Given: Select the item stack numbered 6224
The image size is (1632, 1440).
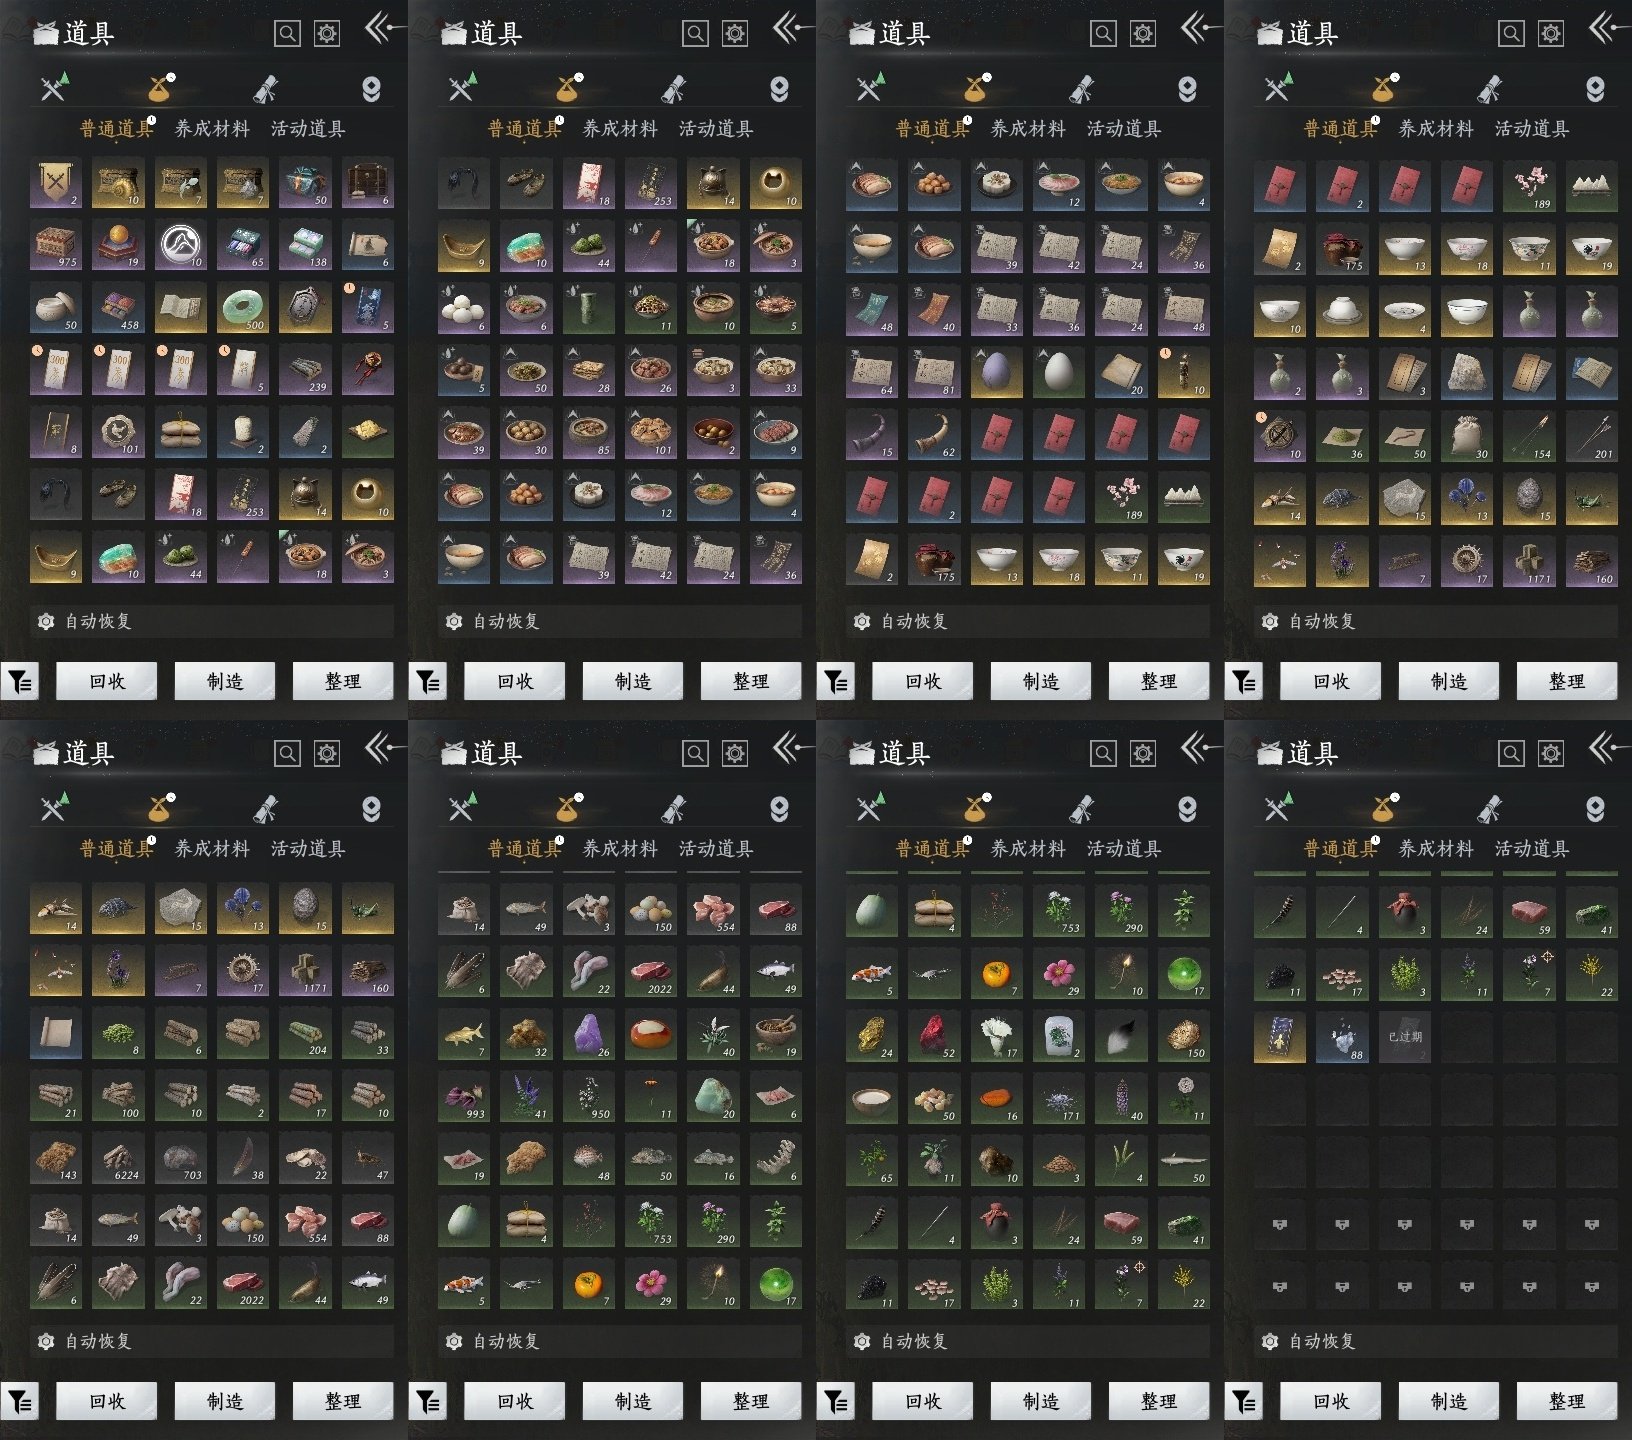Looking at the screenshot, I should pyautogui.click(x=118, y=1159).
